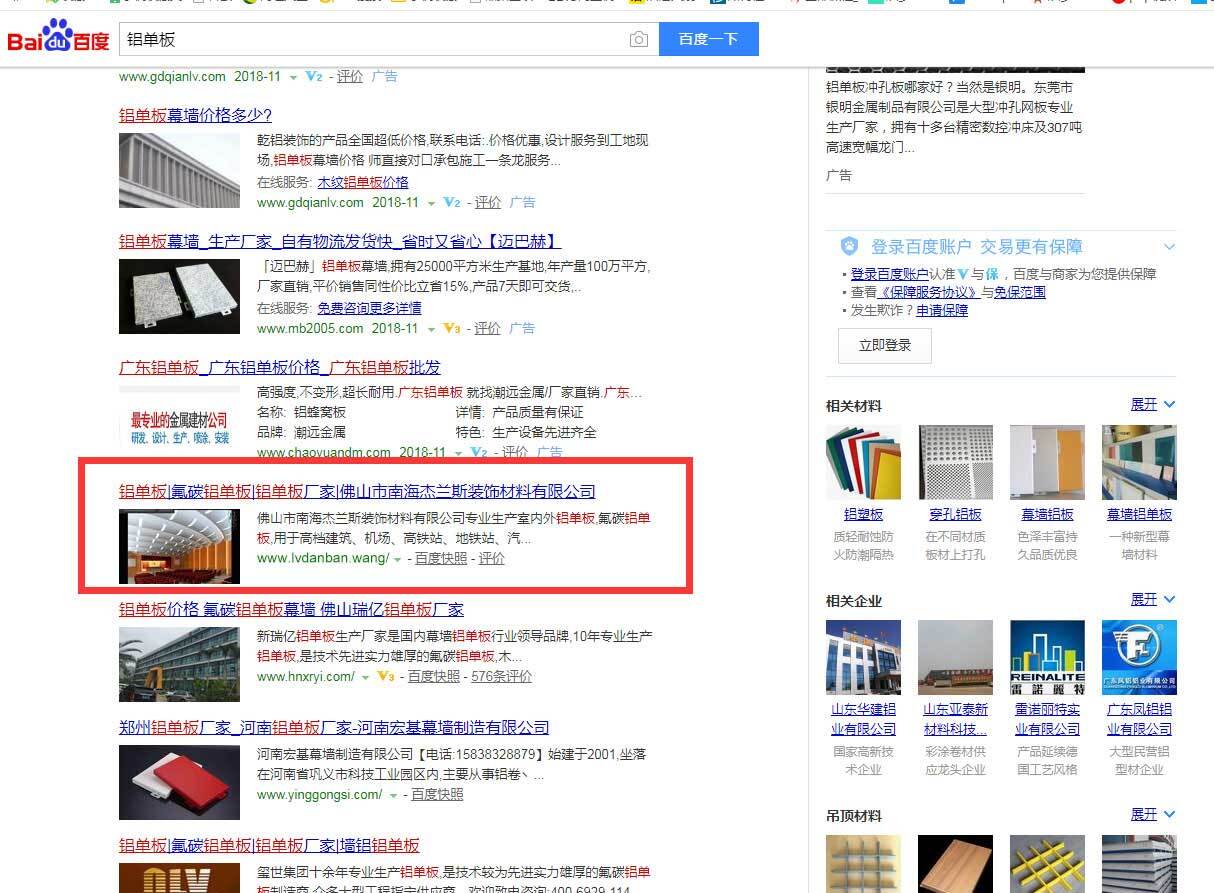1214x893 pixels.
Task: Open the 铝单板幕墙价格多少? result
Action: point(195,115)
